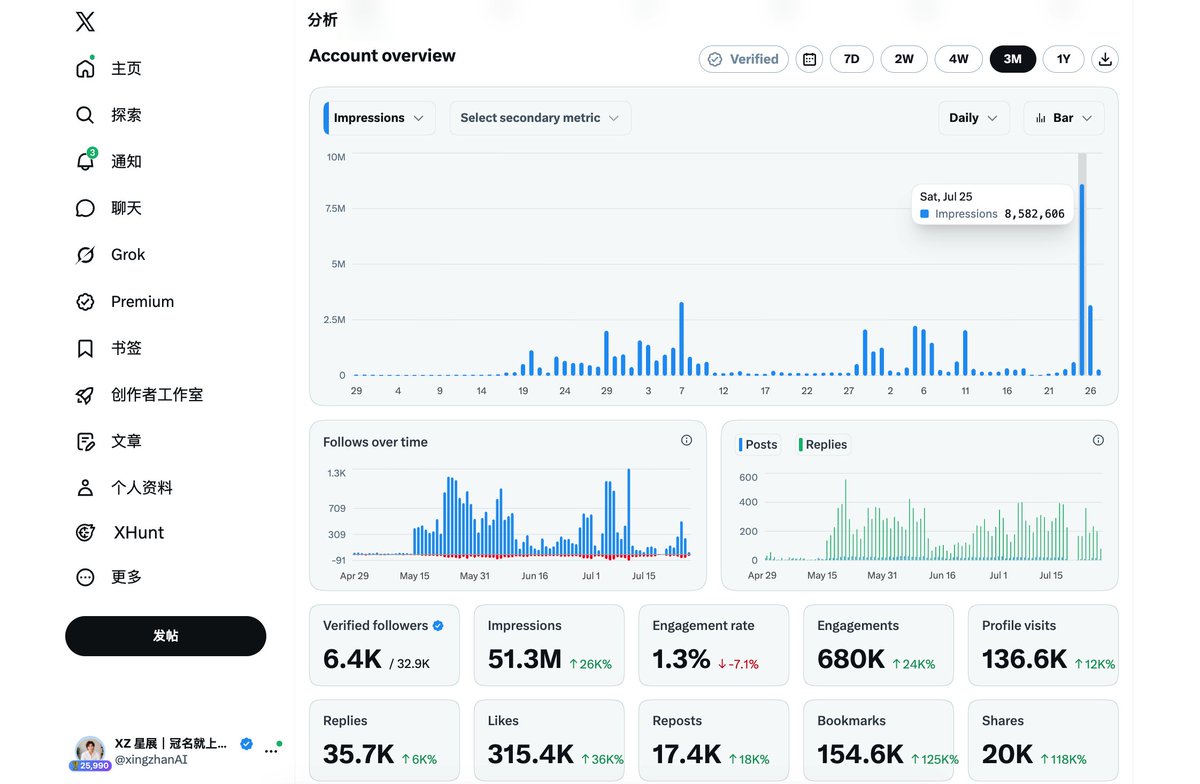Open the Articles (文章) icon
Screen dimensions: 1200x784
click(x=85, y=441)
